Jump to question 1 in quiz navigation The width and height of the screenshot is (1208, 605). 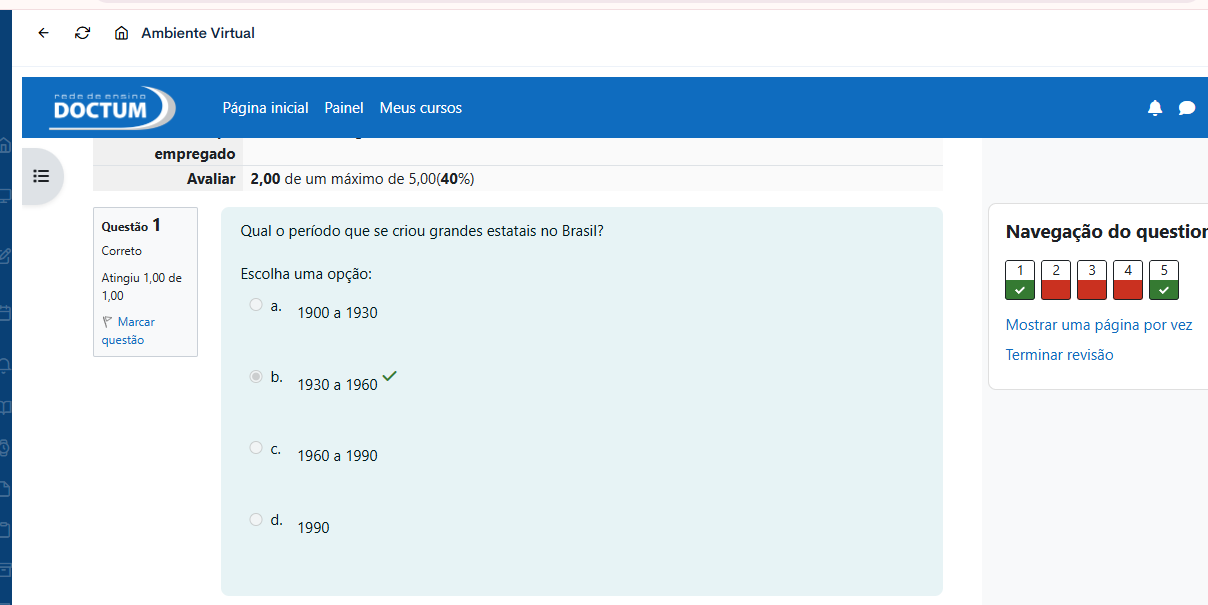pyautogui.click(x=1020, y=280)
